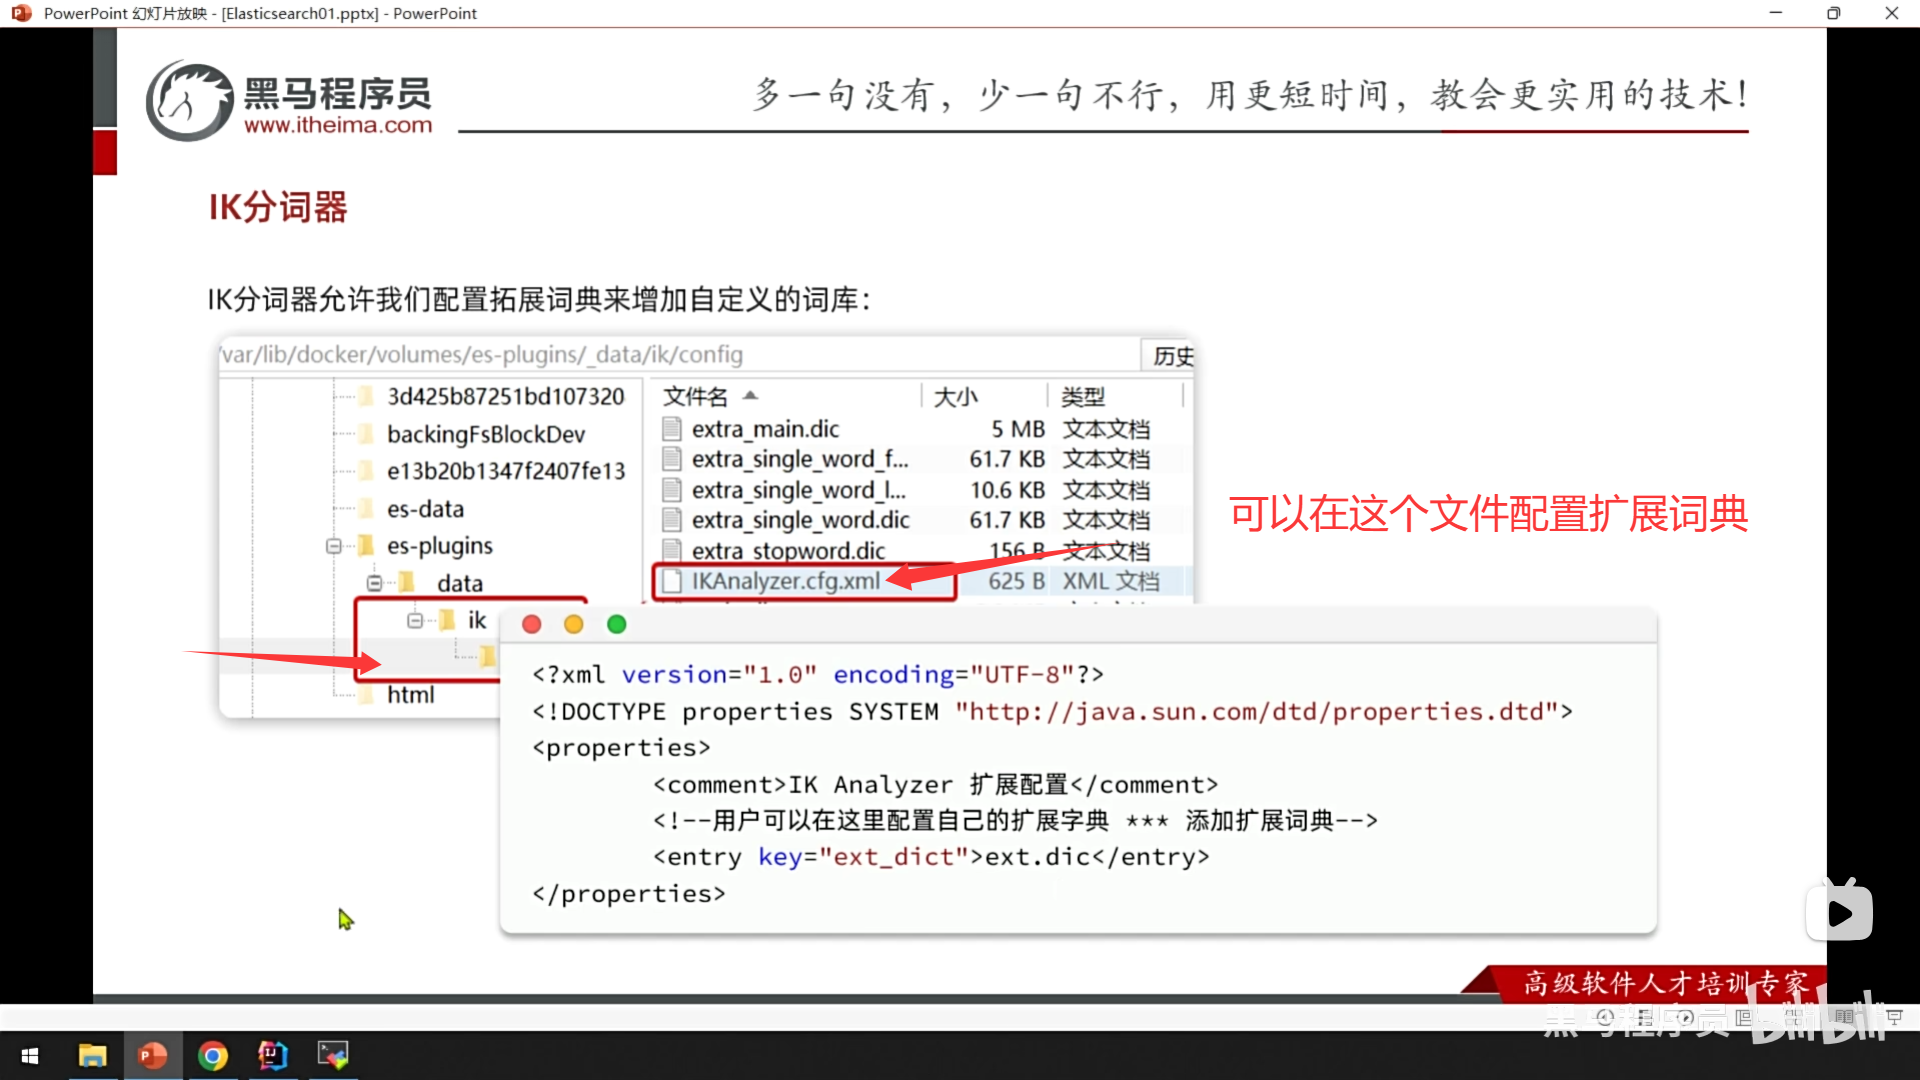Screen dimensions: 1920x1080
Task: Launch Google Chrome from the taskbar
Action: coord(213,1055)
